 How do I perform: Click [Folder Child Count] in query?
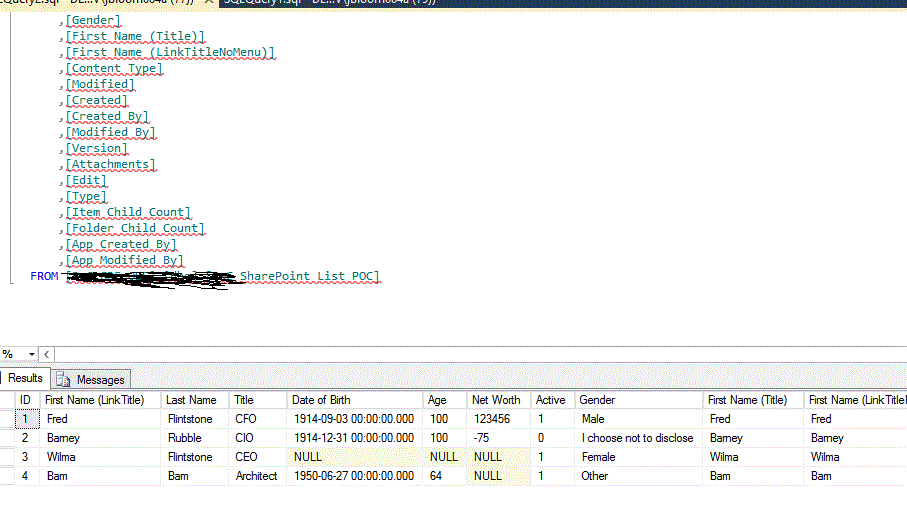pos(135,229)
